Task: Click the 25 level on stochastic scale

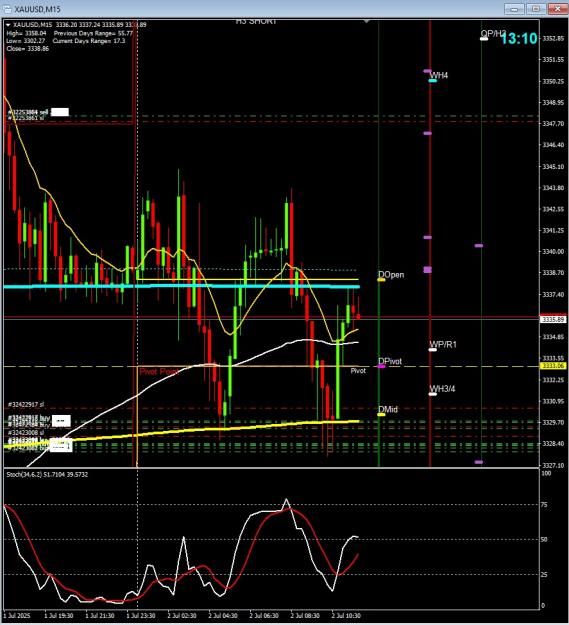Action: [x=544, y=574]
